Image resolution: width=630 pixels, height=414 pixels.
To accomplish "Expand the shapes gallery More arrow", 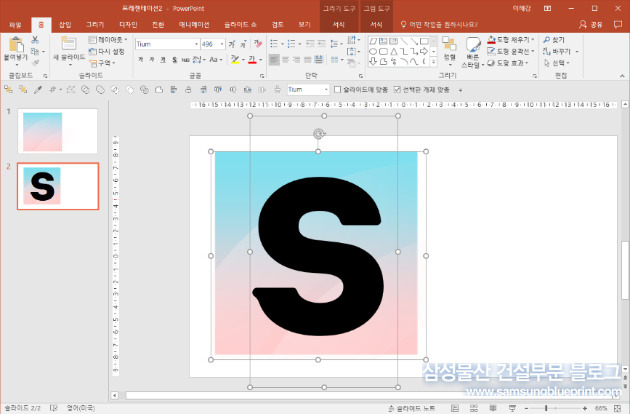I will point(434,62).
